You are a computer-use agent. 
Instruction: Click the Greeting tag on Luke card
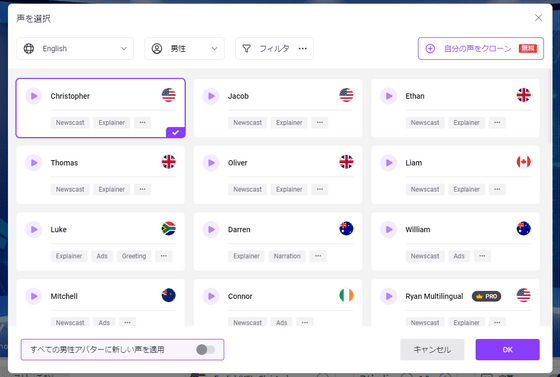[x=134, y=256]
